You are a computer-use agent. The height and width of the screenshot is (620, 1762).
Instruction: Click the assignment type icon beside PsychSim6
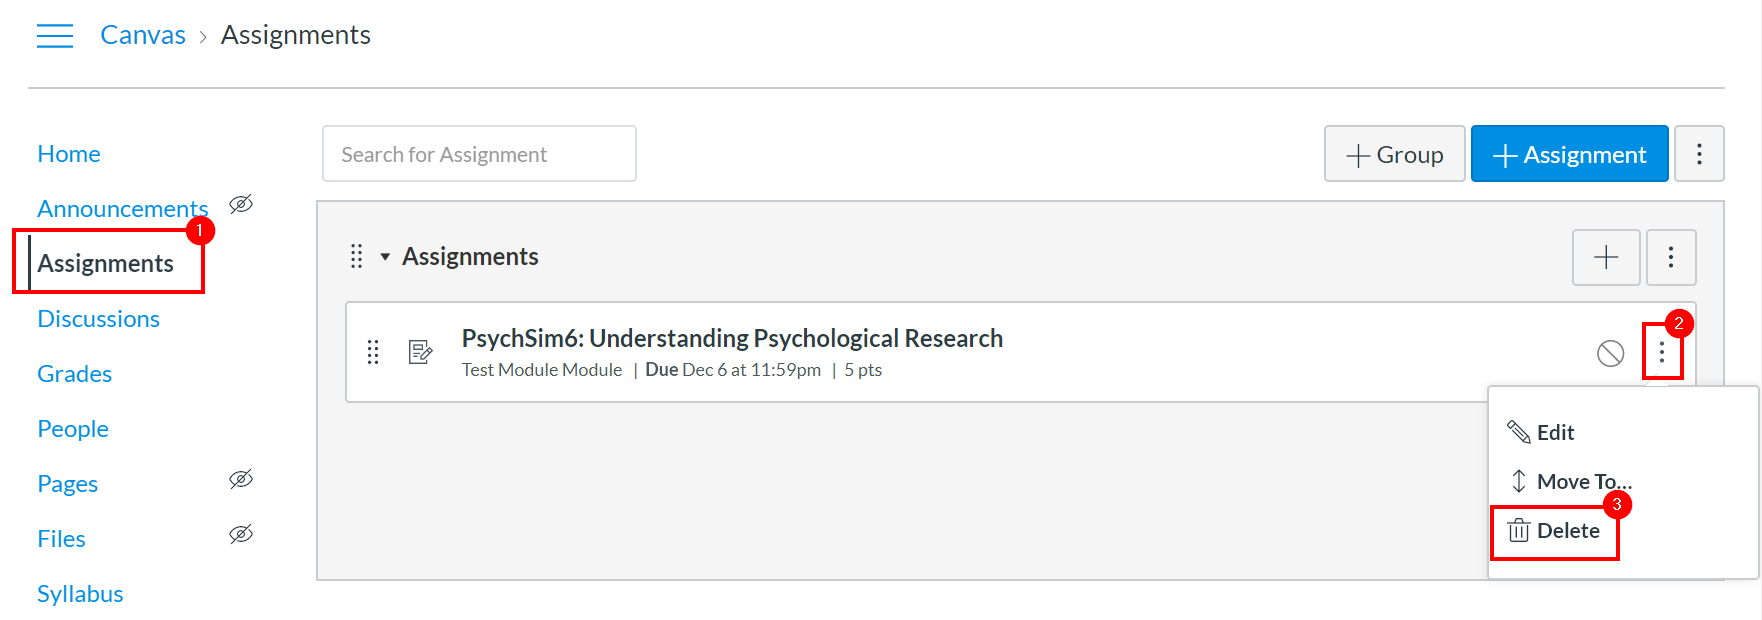[x=421, y=353]
